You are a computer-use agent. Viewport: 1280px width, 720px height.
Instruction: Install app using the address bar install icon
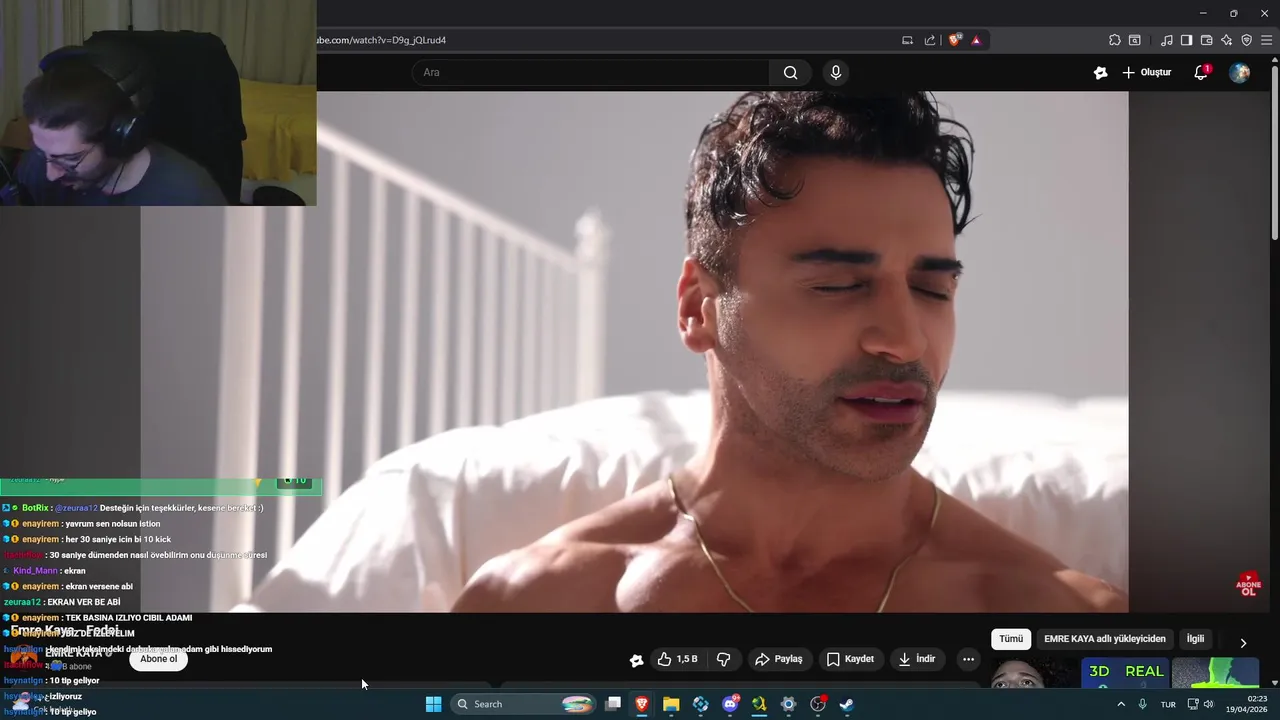point(907,40)
